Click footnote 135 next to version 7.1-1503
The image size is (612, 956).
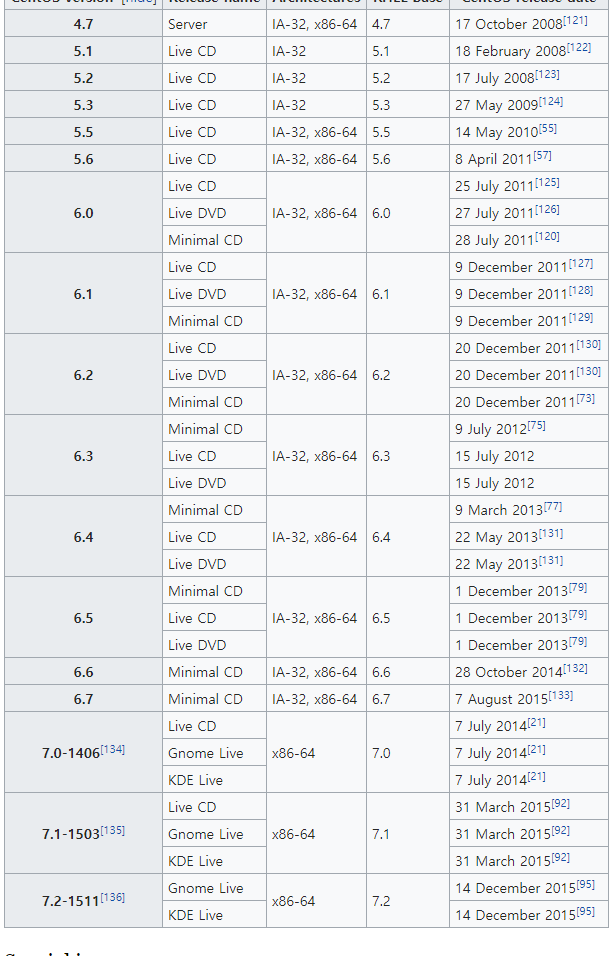tap(113, 830)
